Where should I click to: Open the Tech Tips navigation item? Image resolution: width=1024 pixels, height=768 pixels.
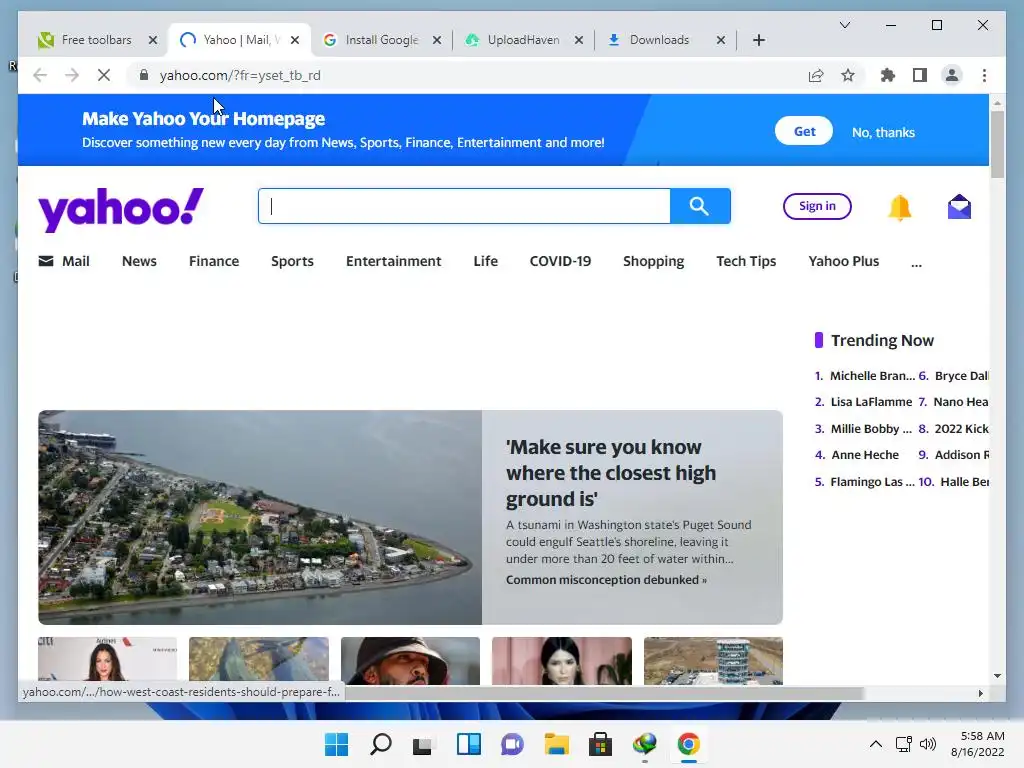point(746,261)
